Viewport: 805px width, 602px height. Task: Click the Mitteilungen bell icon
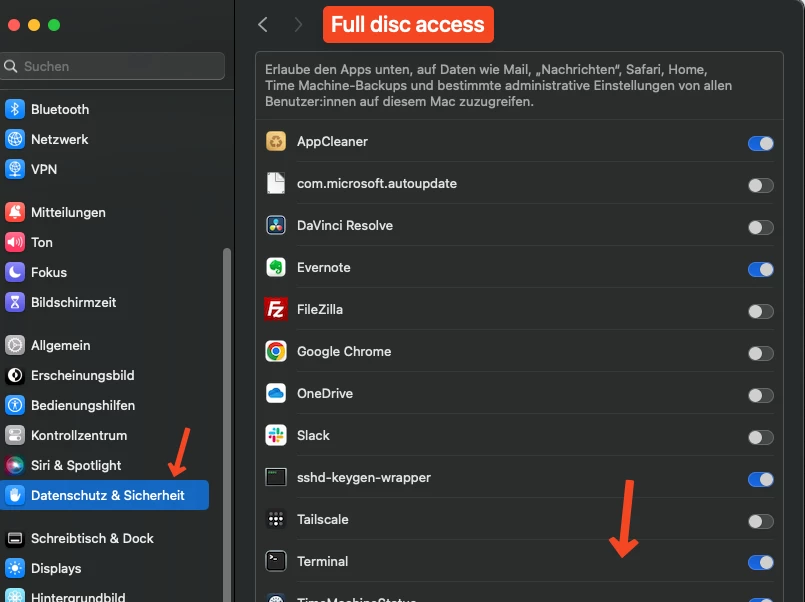coord(15,212)
